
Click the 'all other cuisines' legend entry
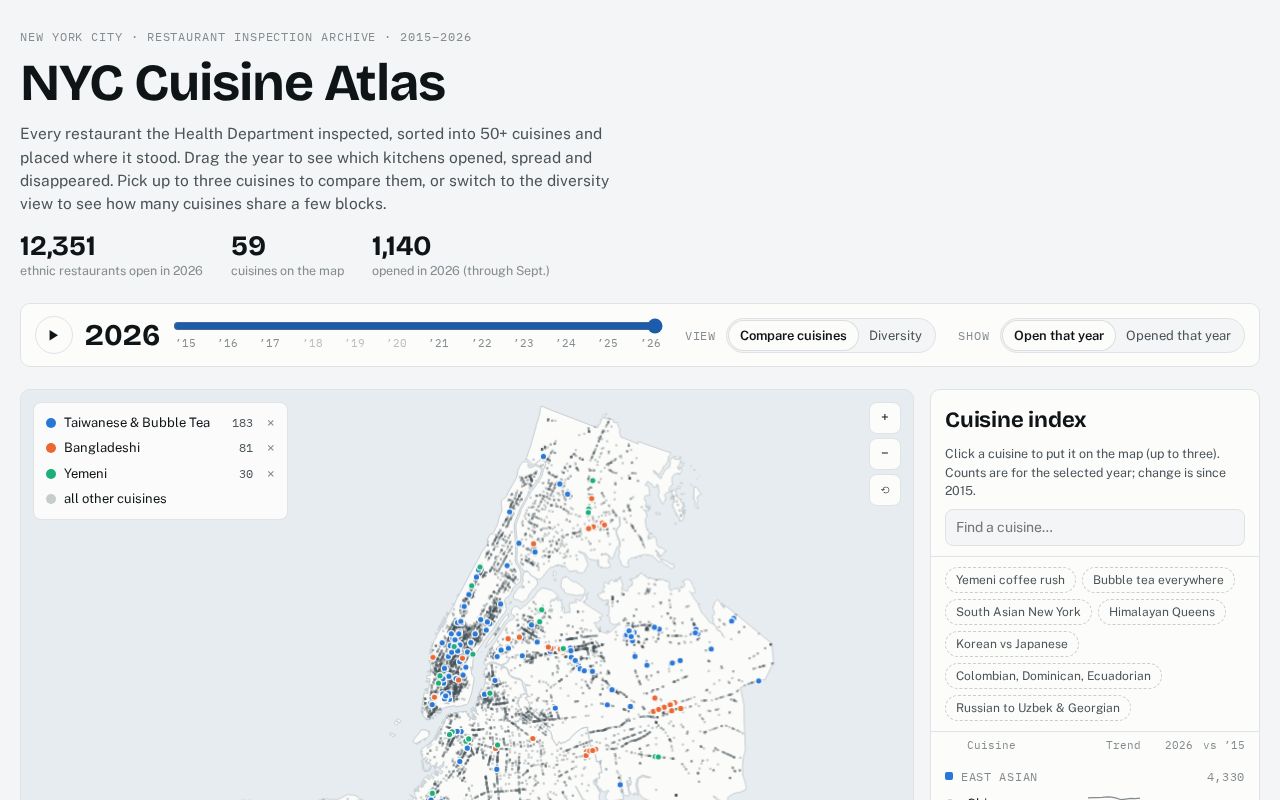115,499
